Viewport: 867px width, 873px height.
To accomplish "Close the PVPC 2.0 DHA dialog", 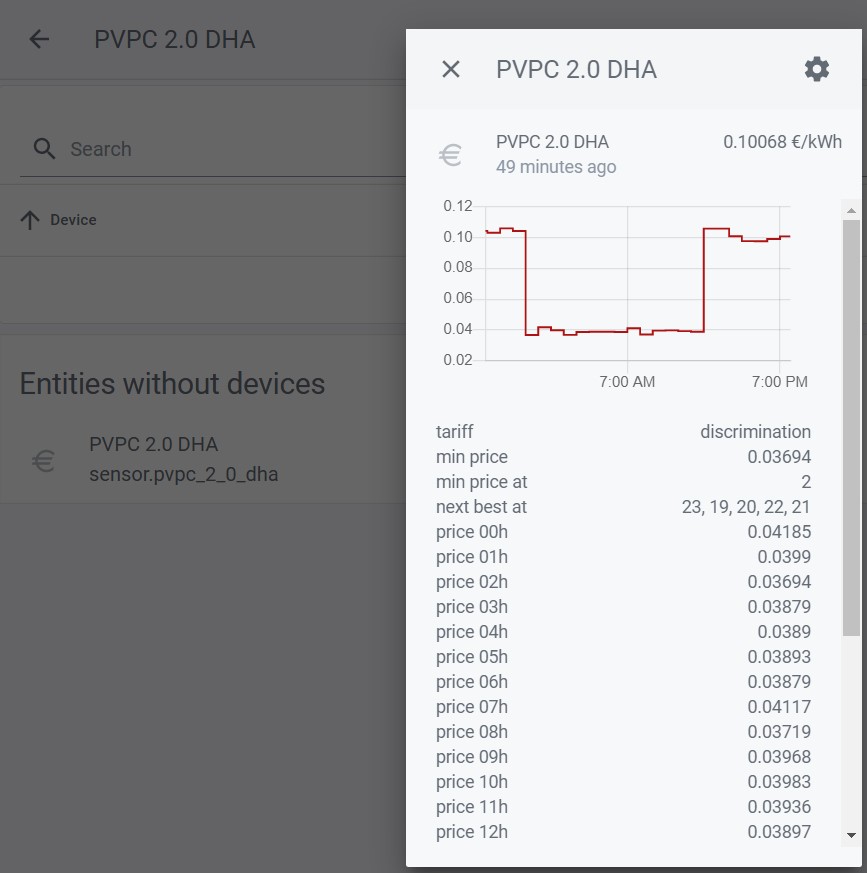I will tap(450, 70).
